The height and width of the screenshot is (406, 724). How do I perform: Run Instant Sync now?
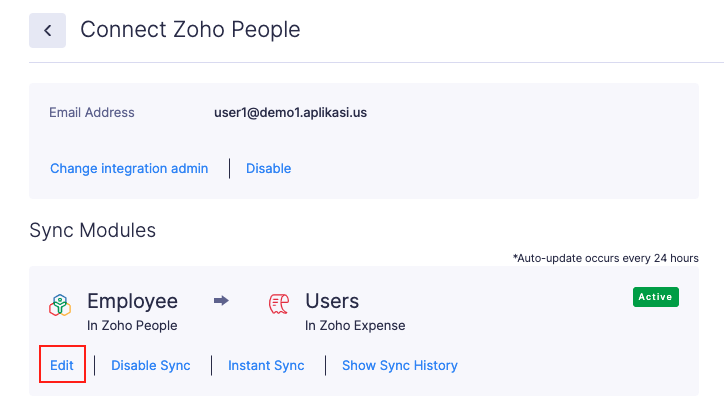coord(266,365)
